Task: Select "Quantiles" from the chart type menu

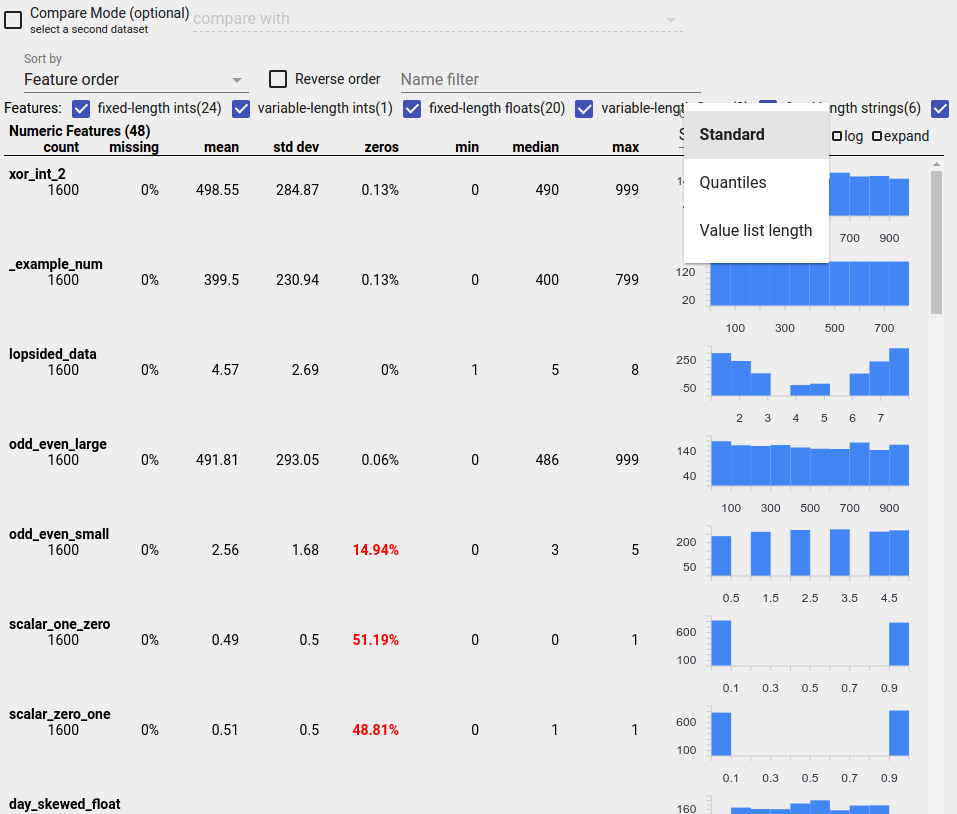Action: click(x=733, y=182)
